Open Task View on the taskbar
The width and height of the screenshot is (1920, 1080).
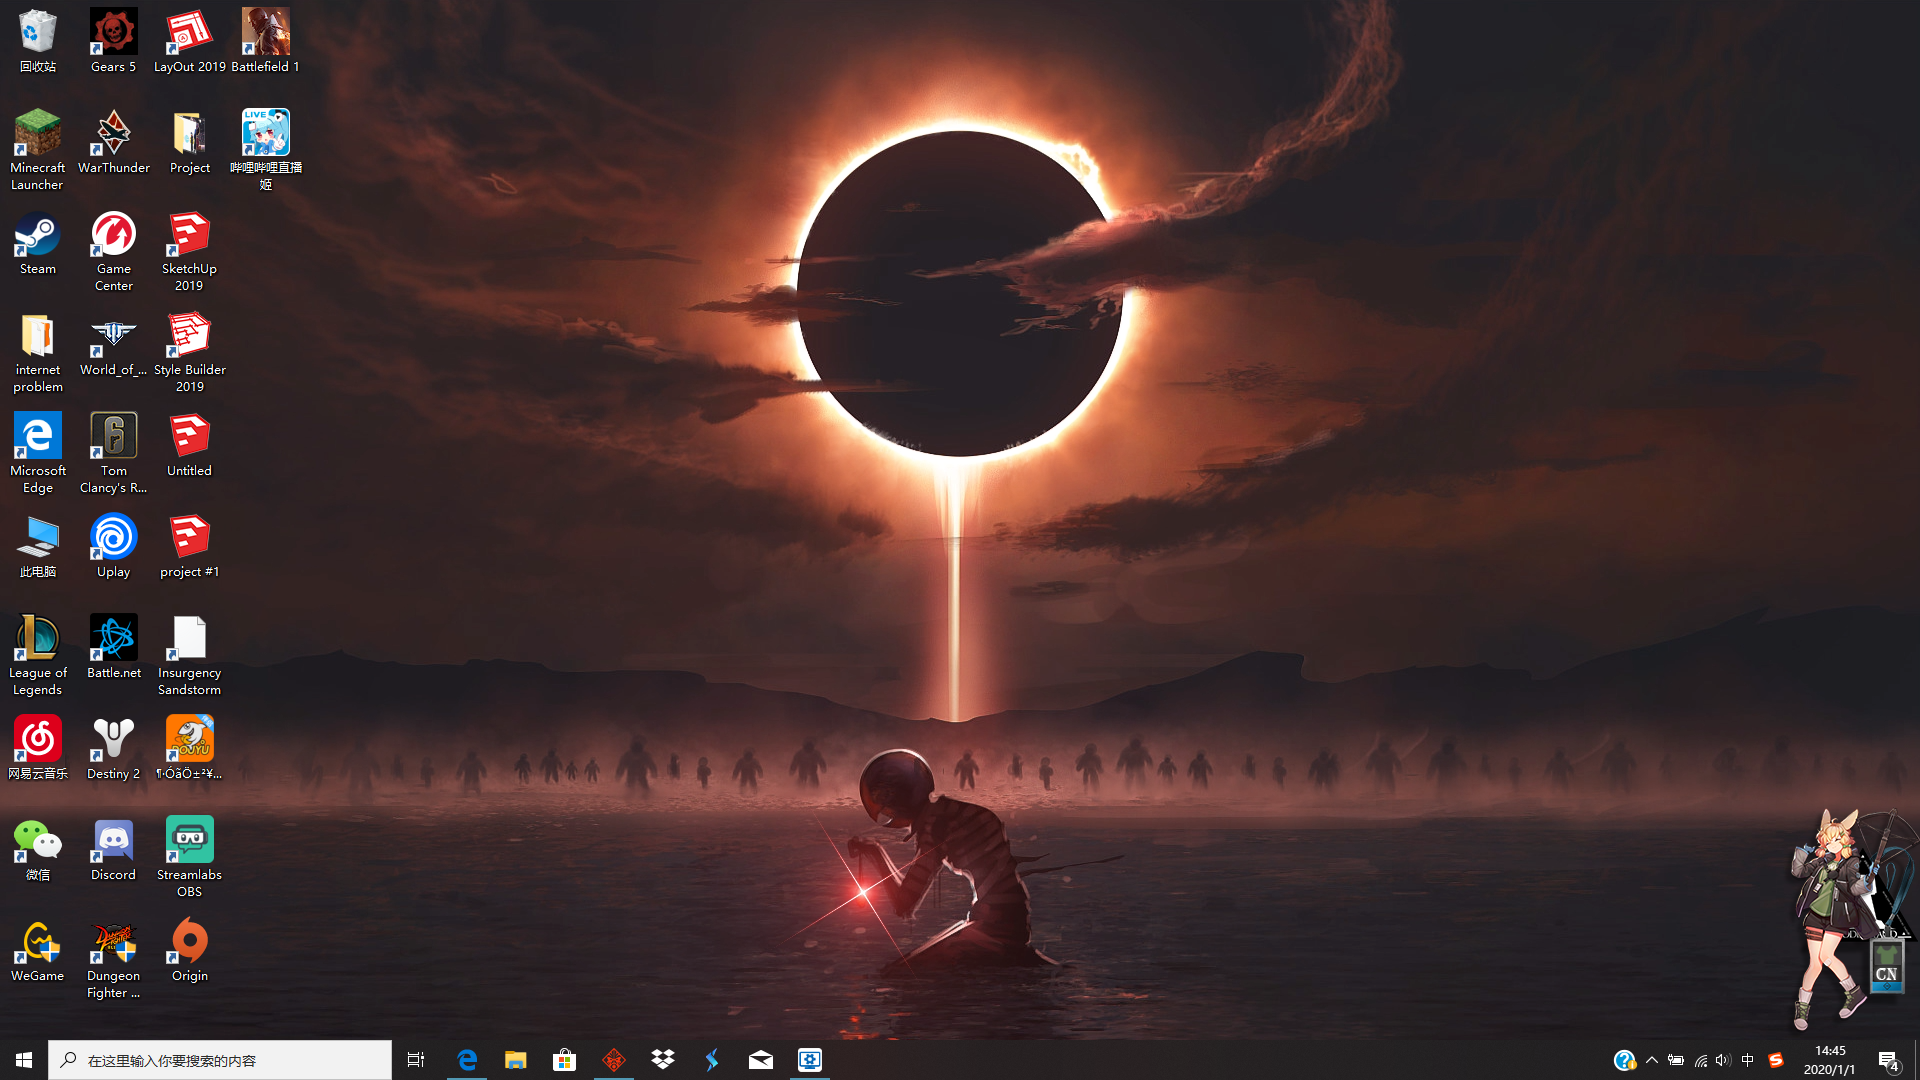coord(416,1060)
